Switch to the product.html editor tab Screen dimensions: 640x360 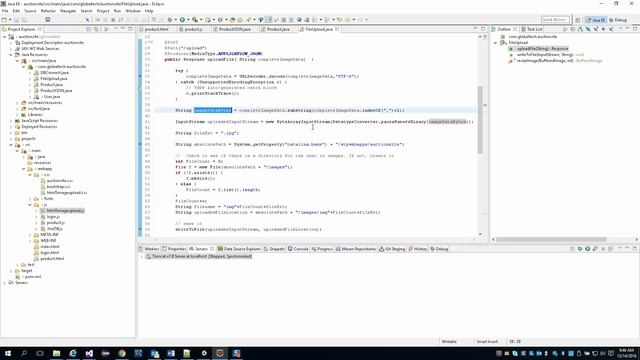point(156,29)
